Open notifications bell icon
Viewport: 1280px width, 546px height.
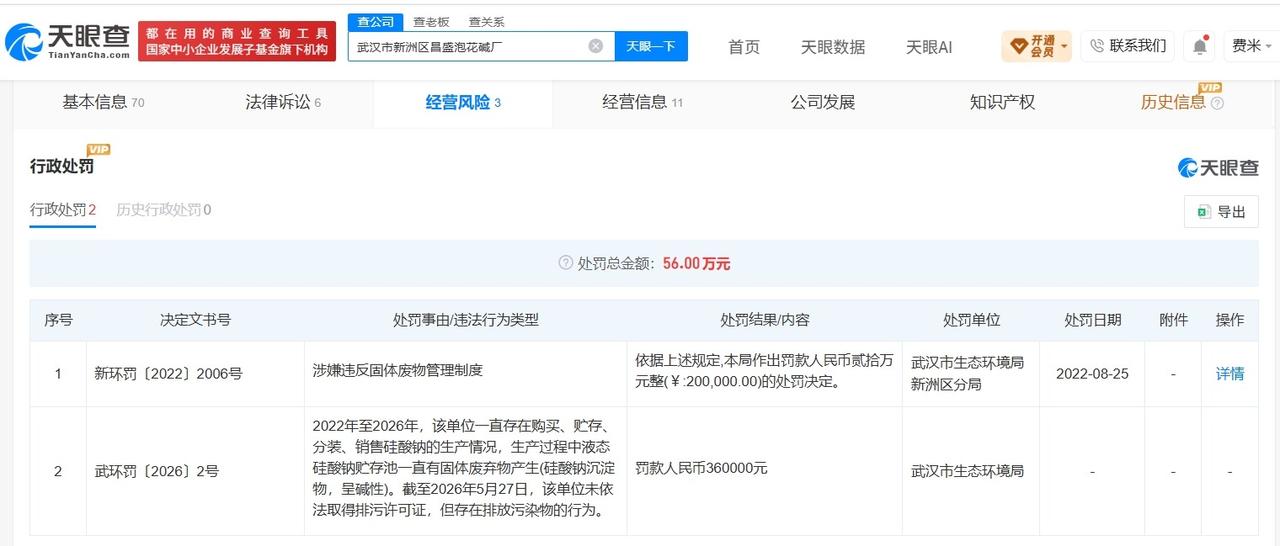1200,46
